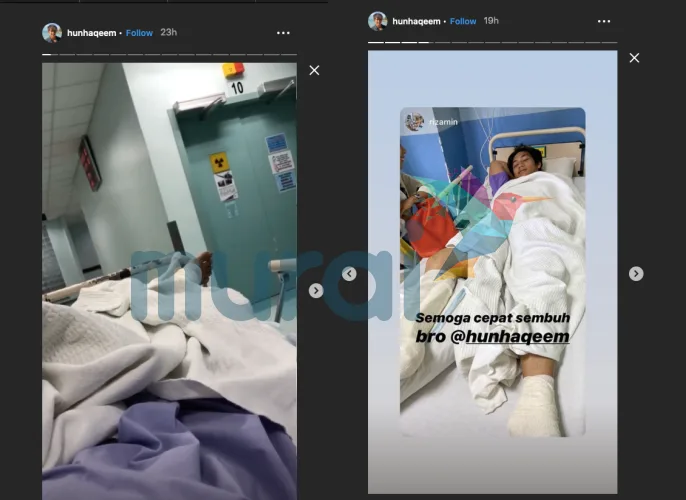Open the rizamin avatar in reshared story
The width and height of the screenshot is (686, 500).
[414, 122]
